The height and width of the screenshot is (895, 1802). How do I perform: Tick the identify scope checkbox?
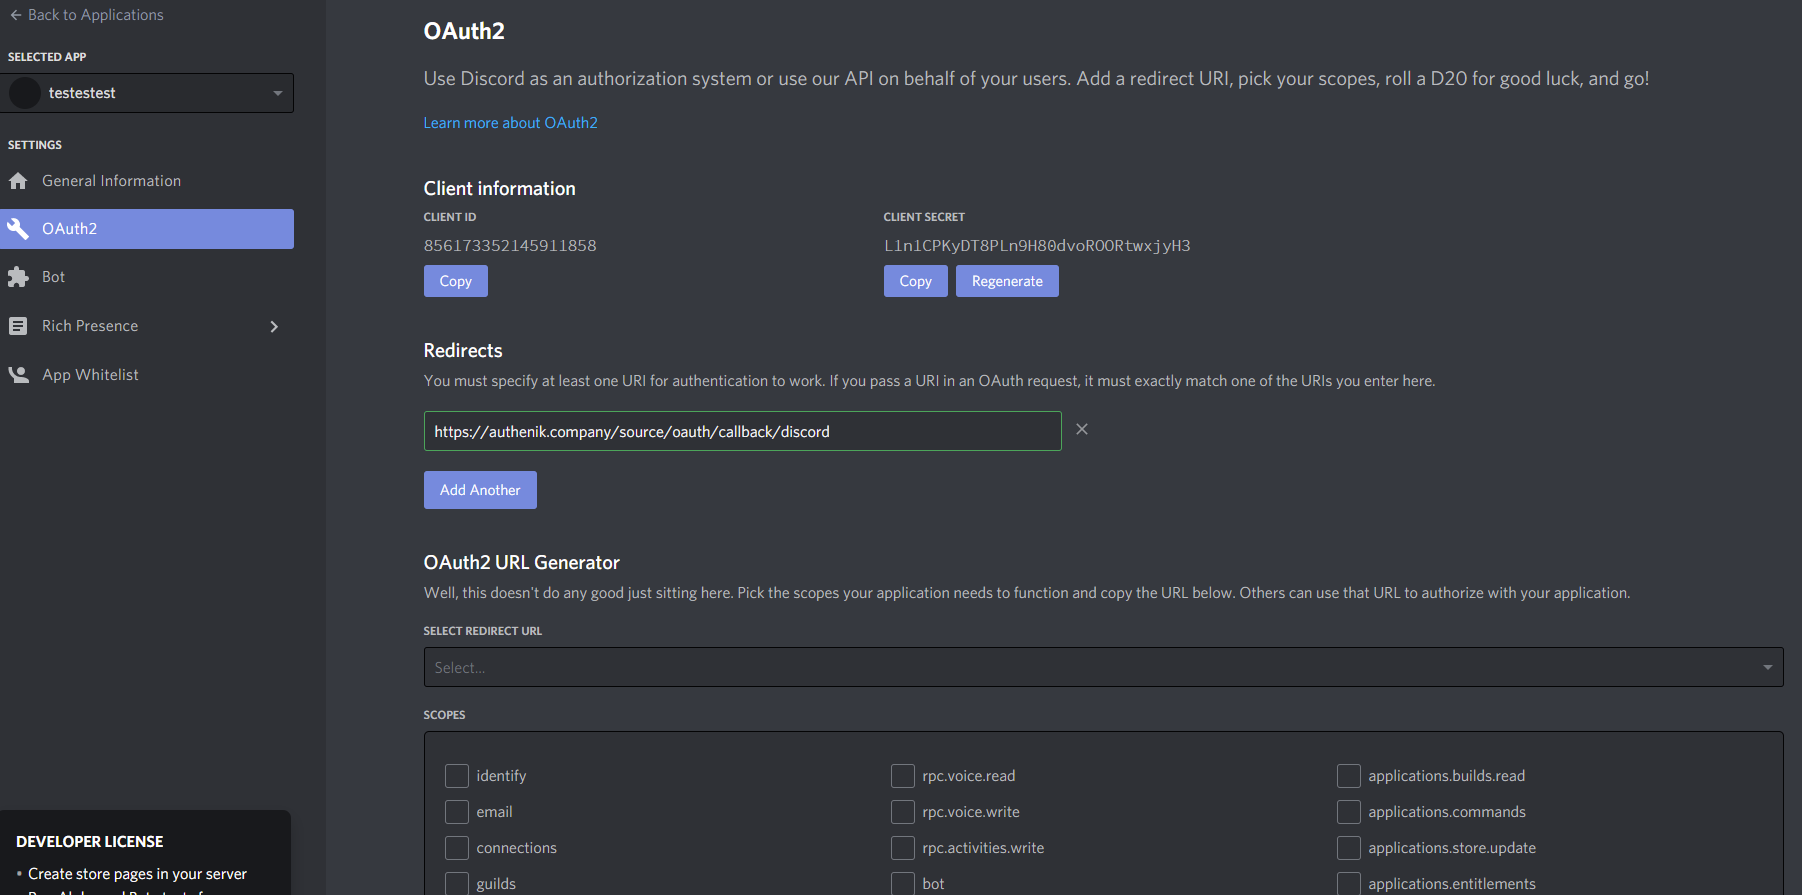[x=457, y=776]
